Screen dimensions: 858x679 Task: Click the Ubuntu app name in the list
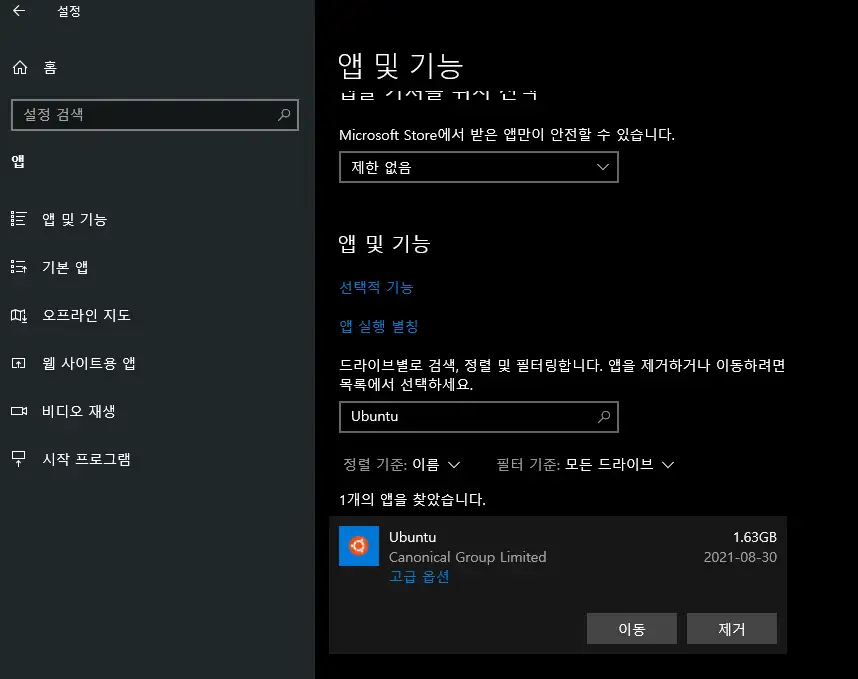[413, 537]
